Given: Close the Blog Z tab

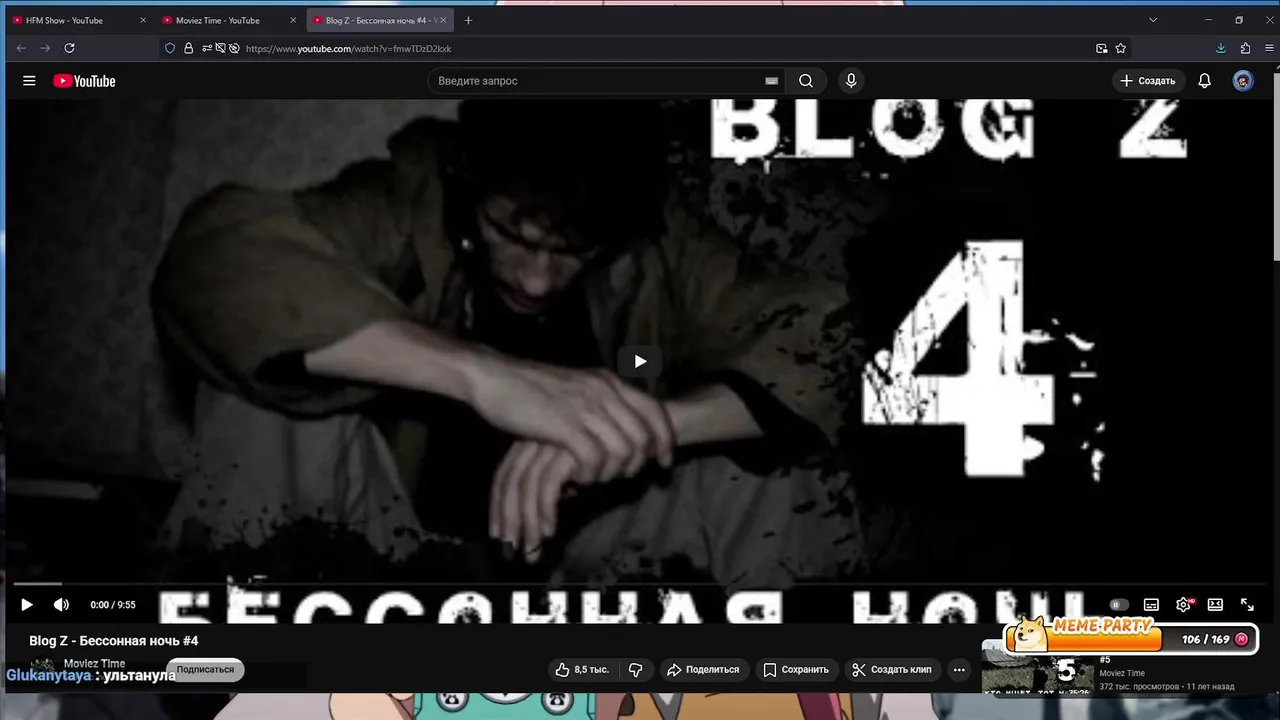Looking at the screenshot, I should click(x=443, y=20).
